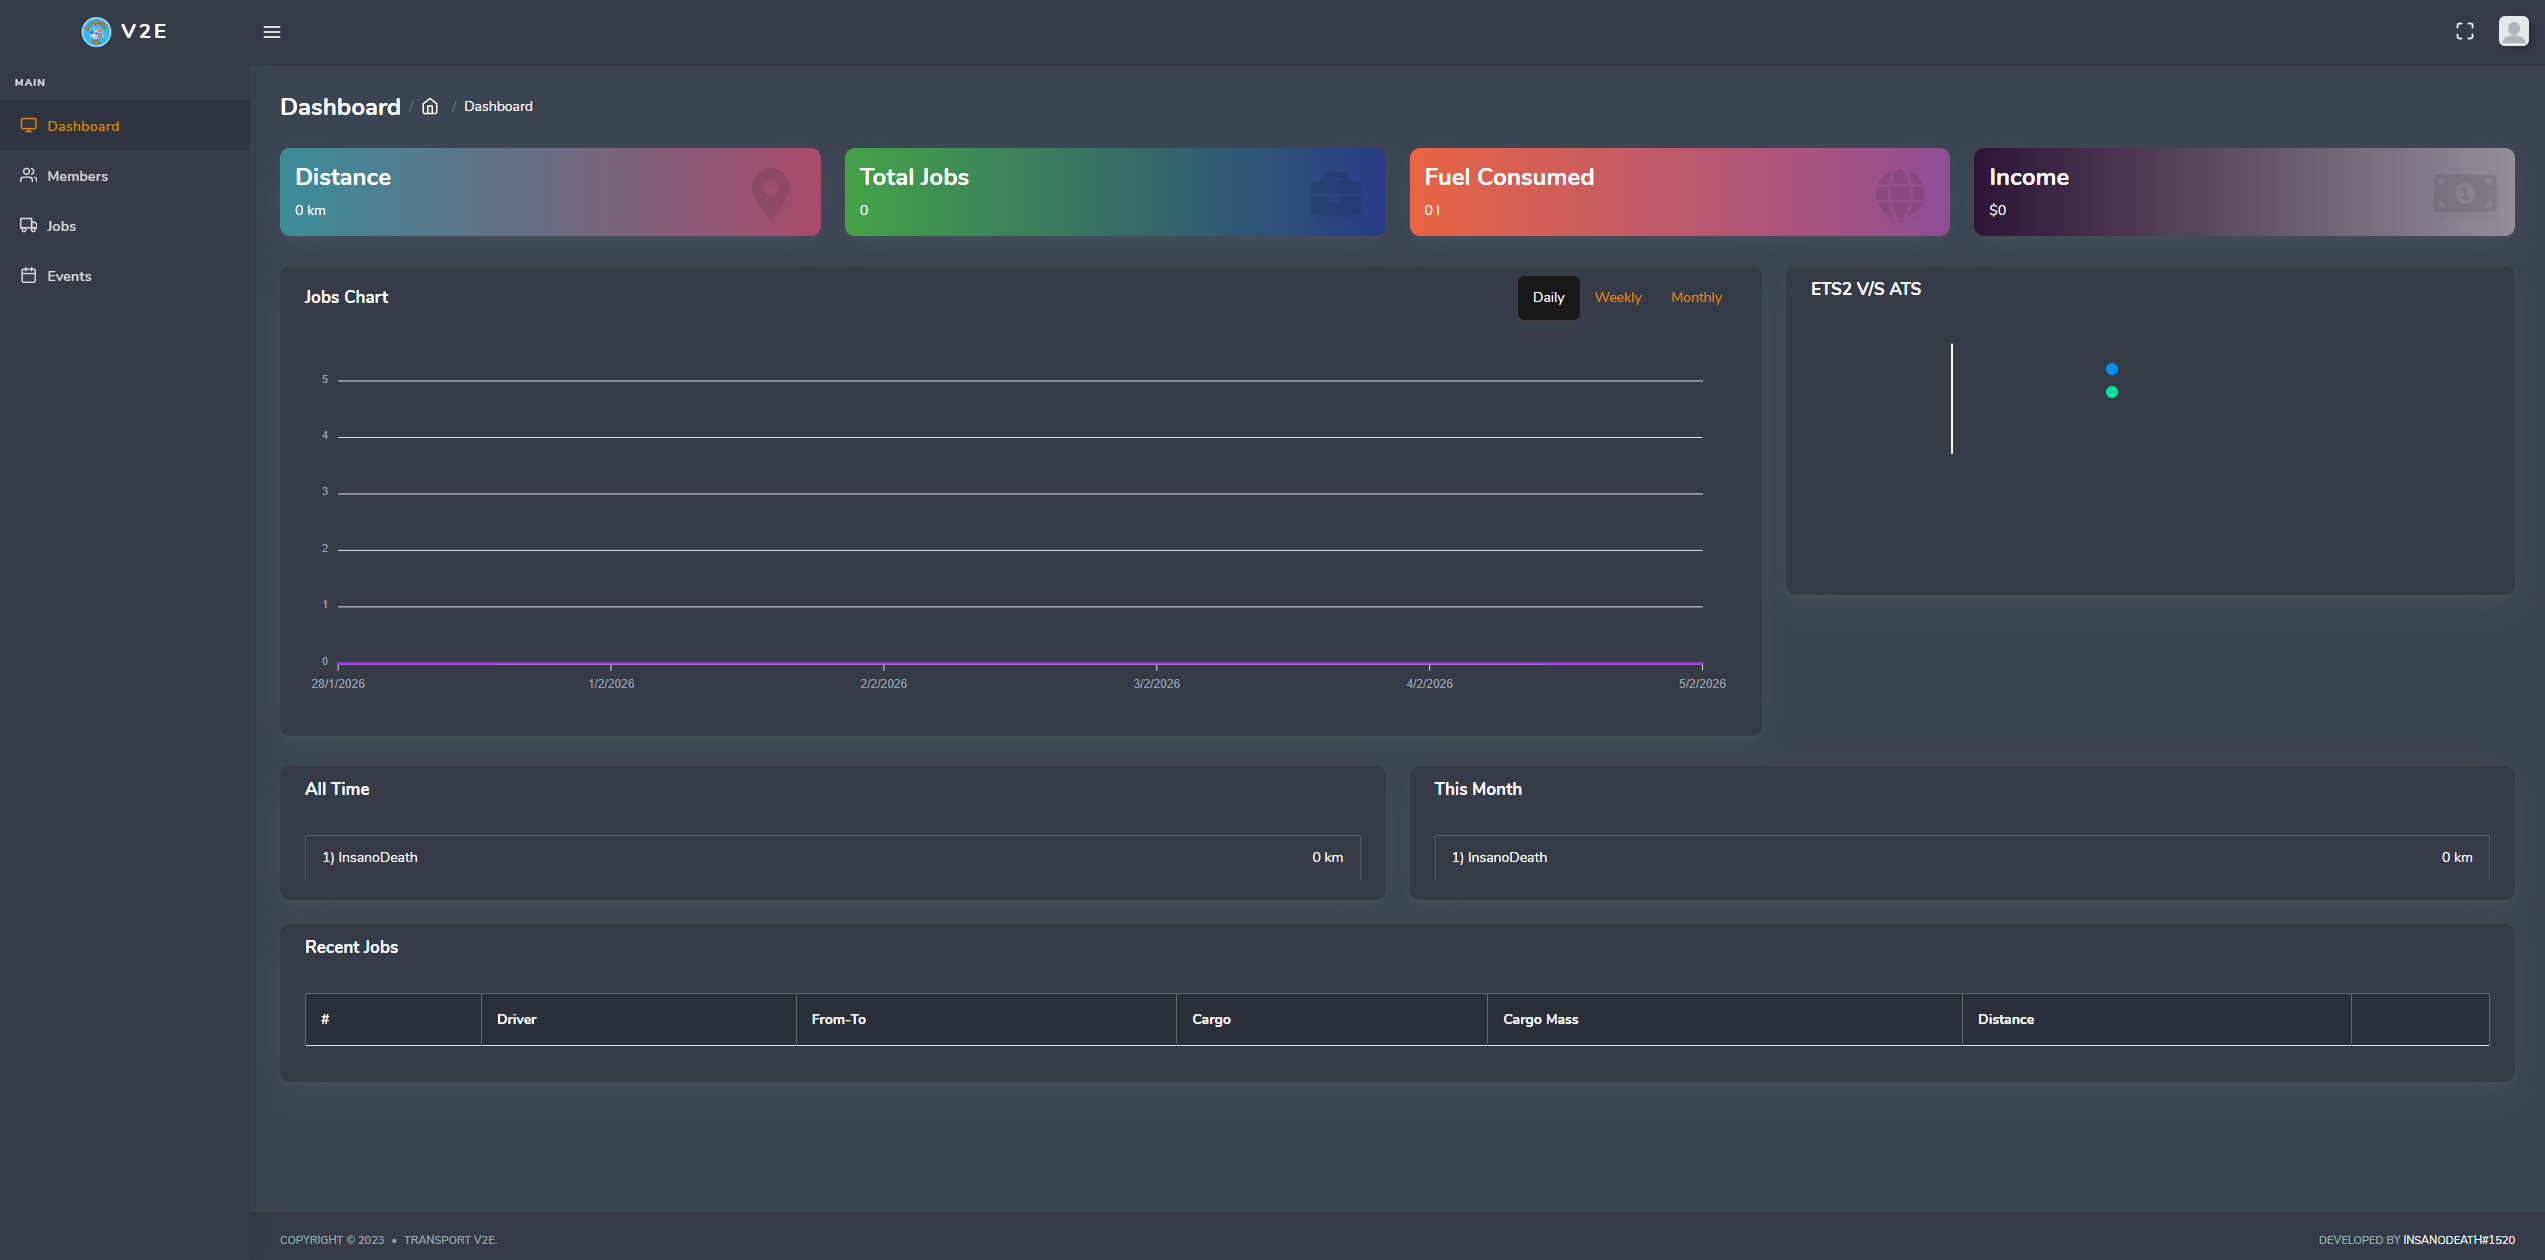Switch Jobs Chart to Monthly view
Viewport: 2545px width, 1260px height.
pyautogui.click(x=1696, y=298)
